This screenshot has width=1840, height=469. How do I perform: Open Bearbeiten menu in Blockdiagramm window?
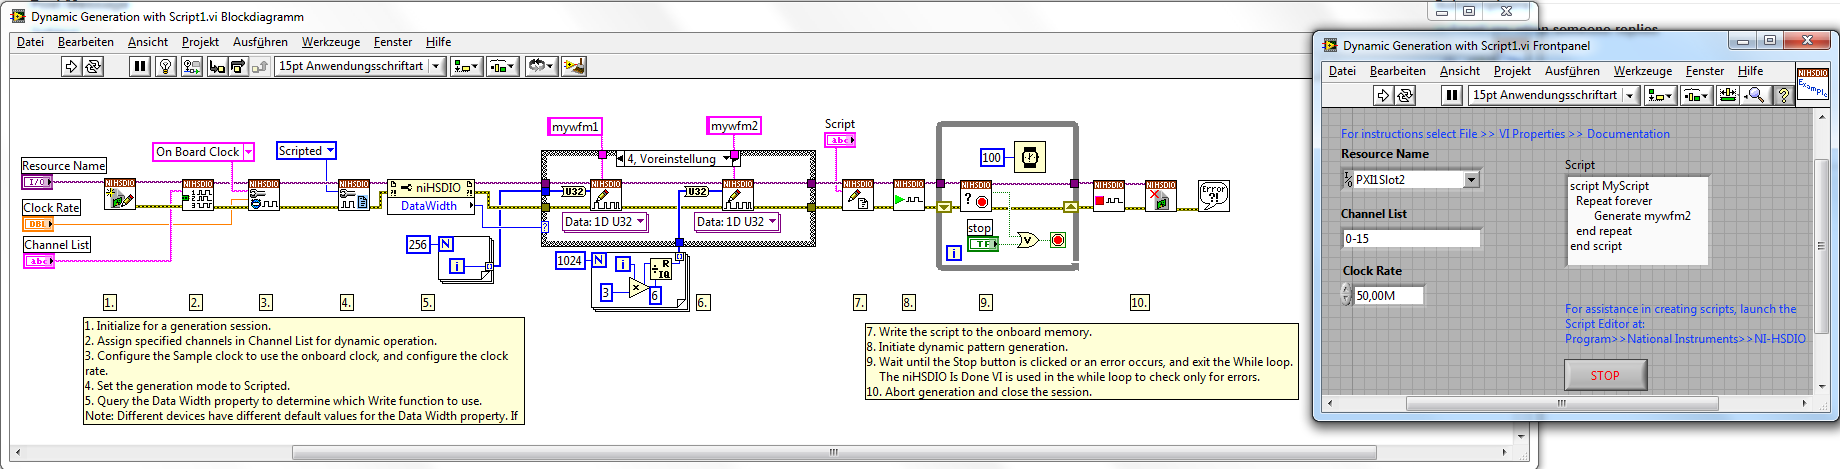tap(86, 42)
